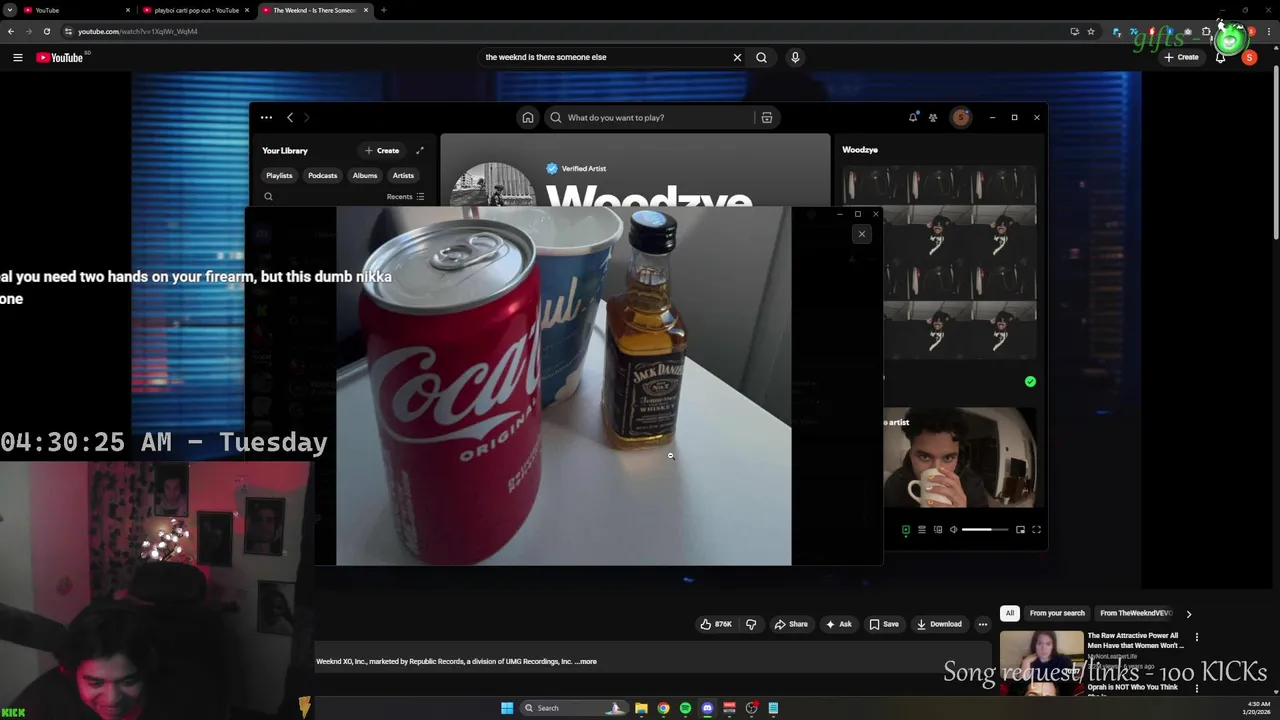Open the Spotify profile avatar menu

pyautogui.click(x=961, y=117)
